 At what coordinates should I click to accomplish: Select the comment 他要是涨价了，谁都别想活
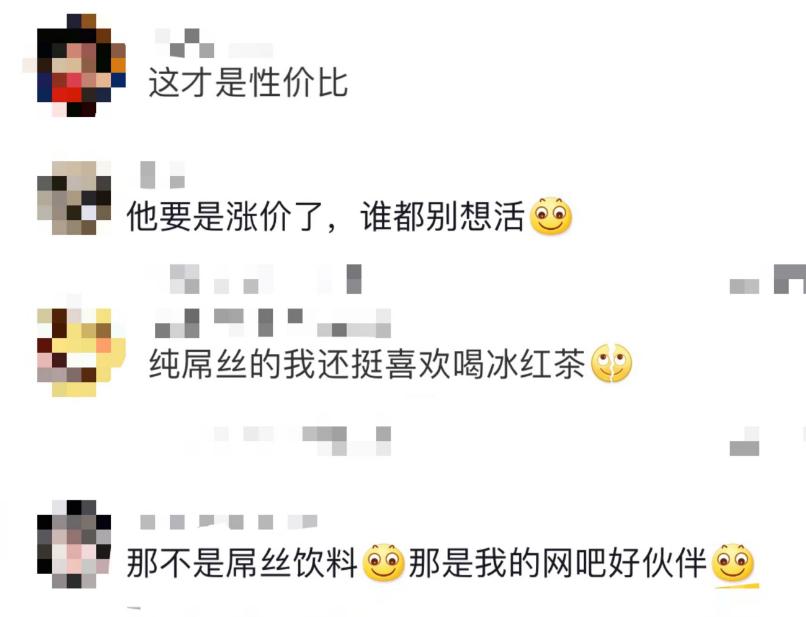(x=325, y=216)
